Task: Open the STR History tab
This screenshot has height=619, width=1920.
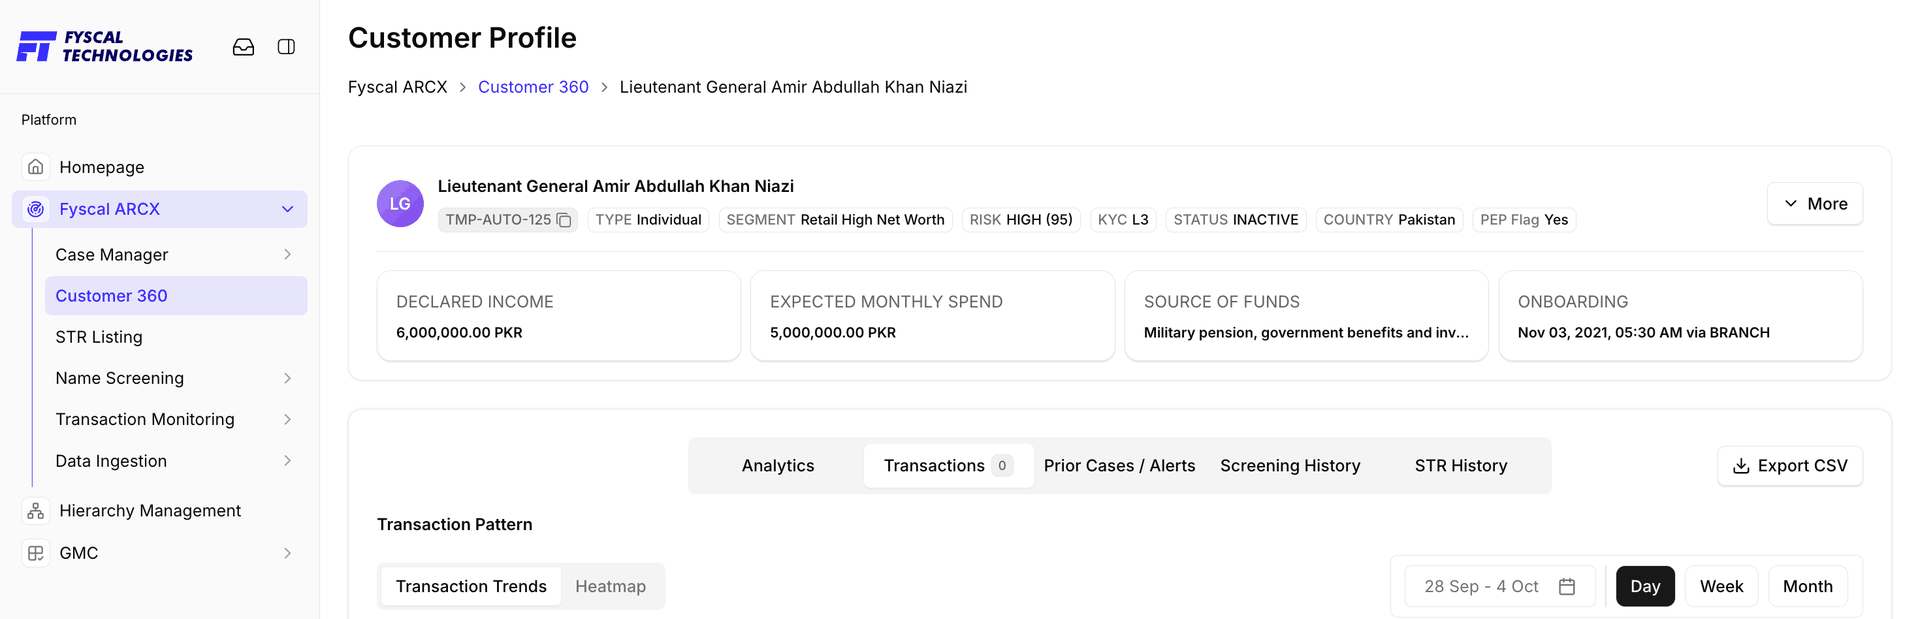Action: pyautogui.click(x=1461, y=466)
